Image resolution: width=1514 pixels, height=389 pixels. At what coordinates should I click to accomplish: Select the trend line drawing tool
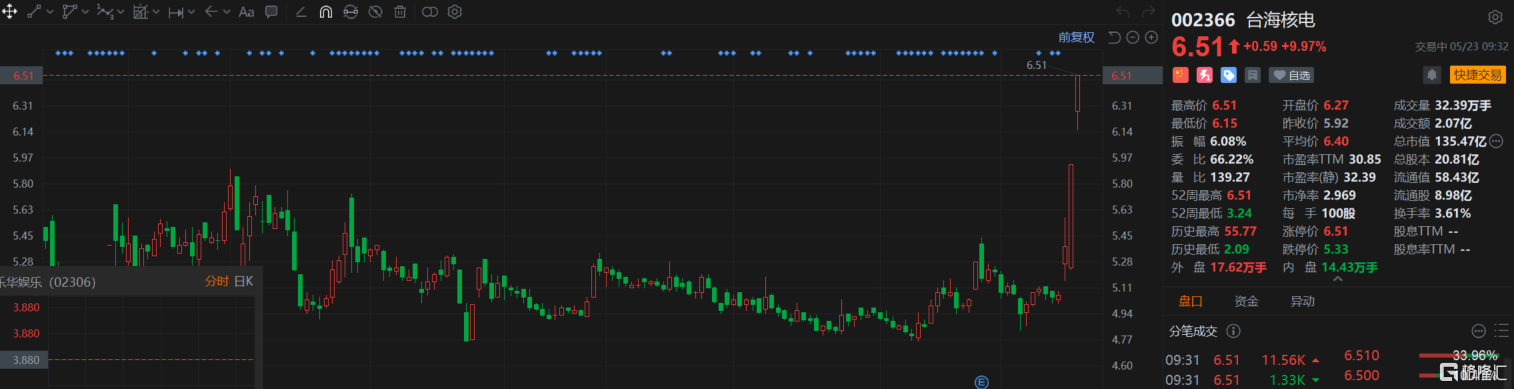(33, 12)
